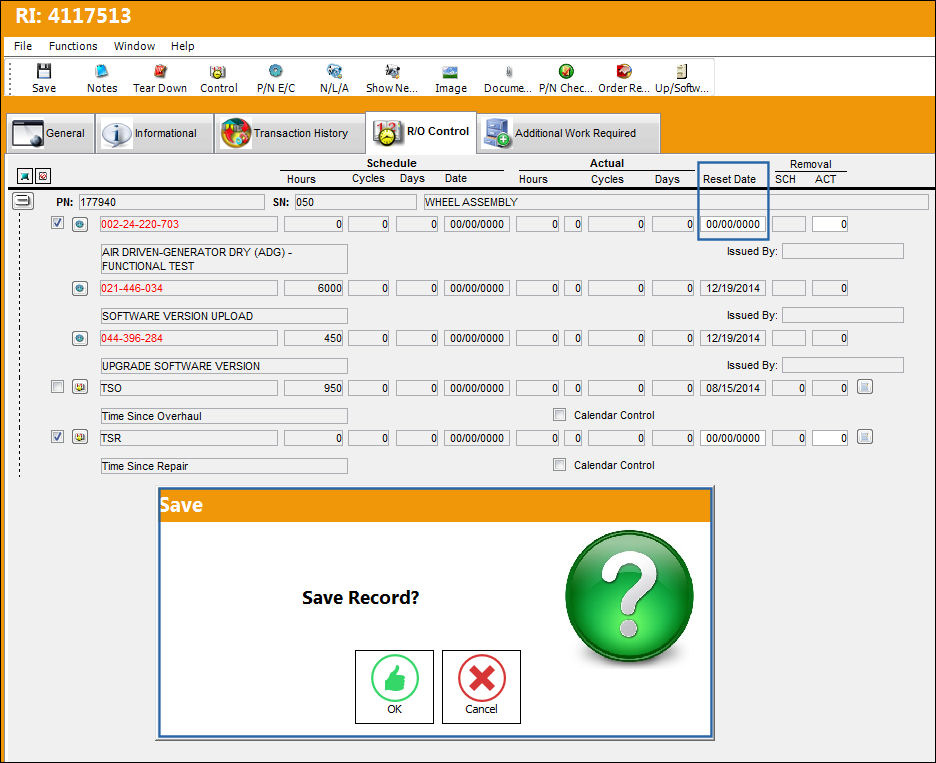This screenshot has width=936, height=763.
Task: Switch to the Transaction History tab
Action: [290, 133]
